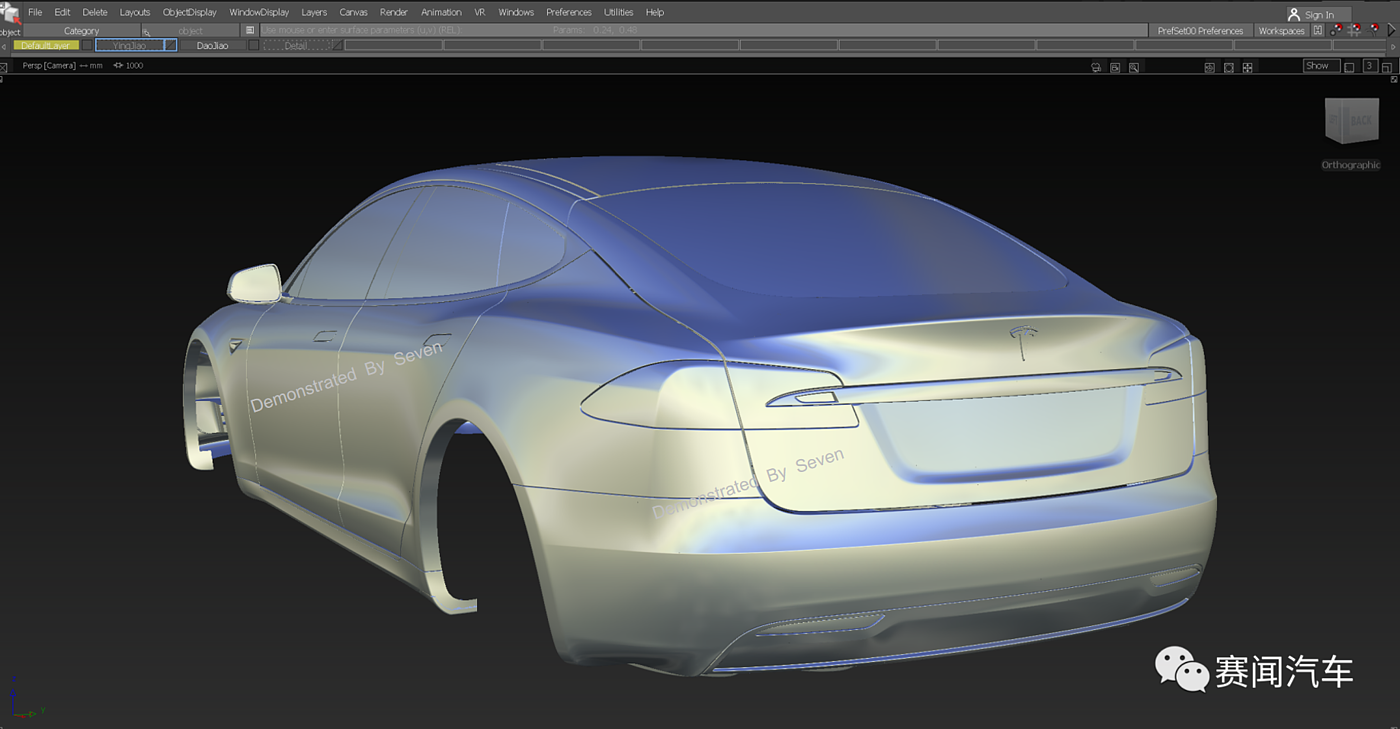1400x729 pixels.
Task: Click the Sign In button
Action: 1318,14
